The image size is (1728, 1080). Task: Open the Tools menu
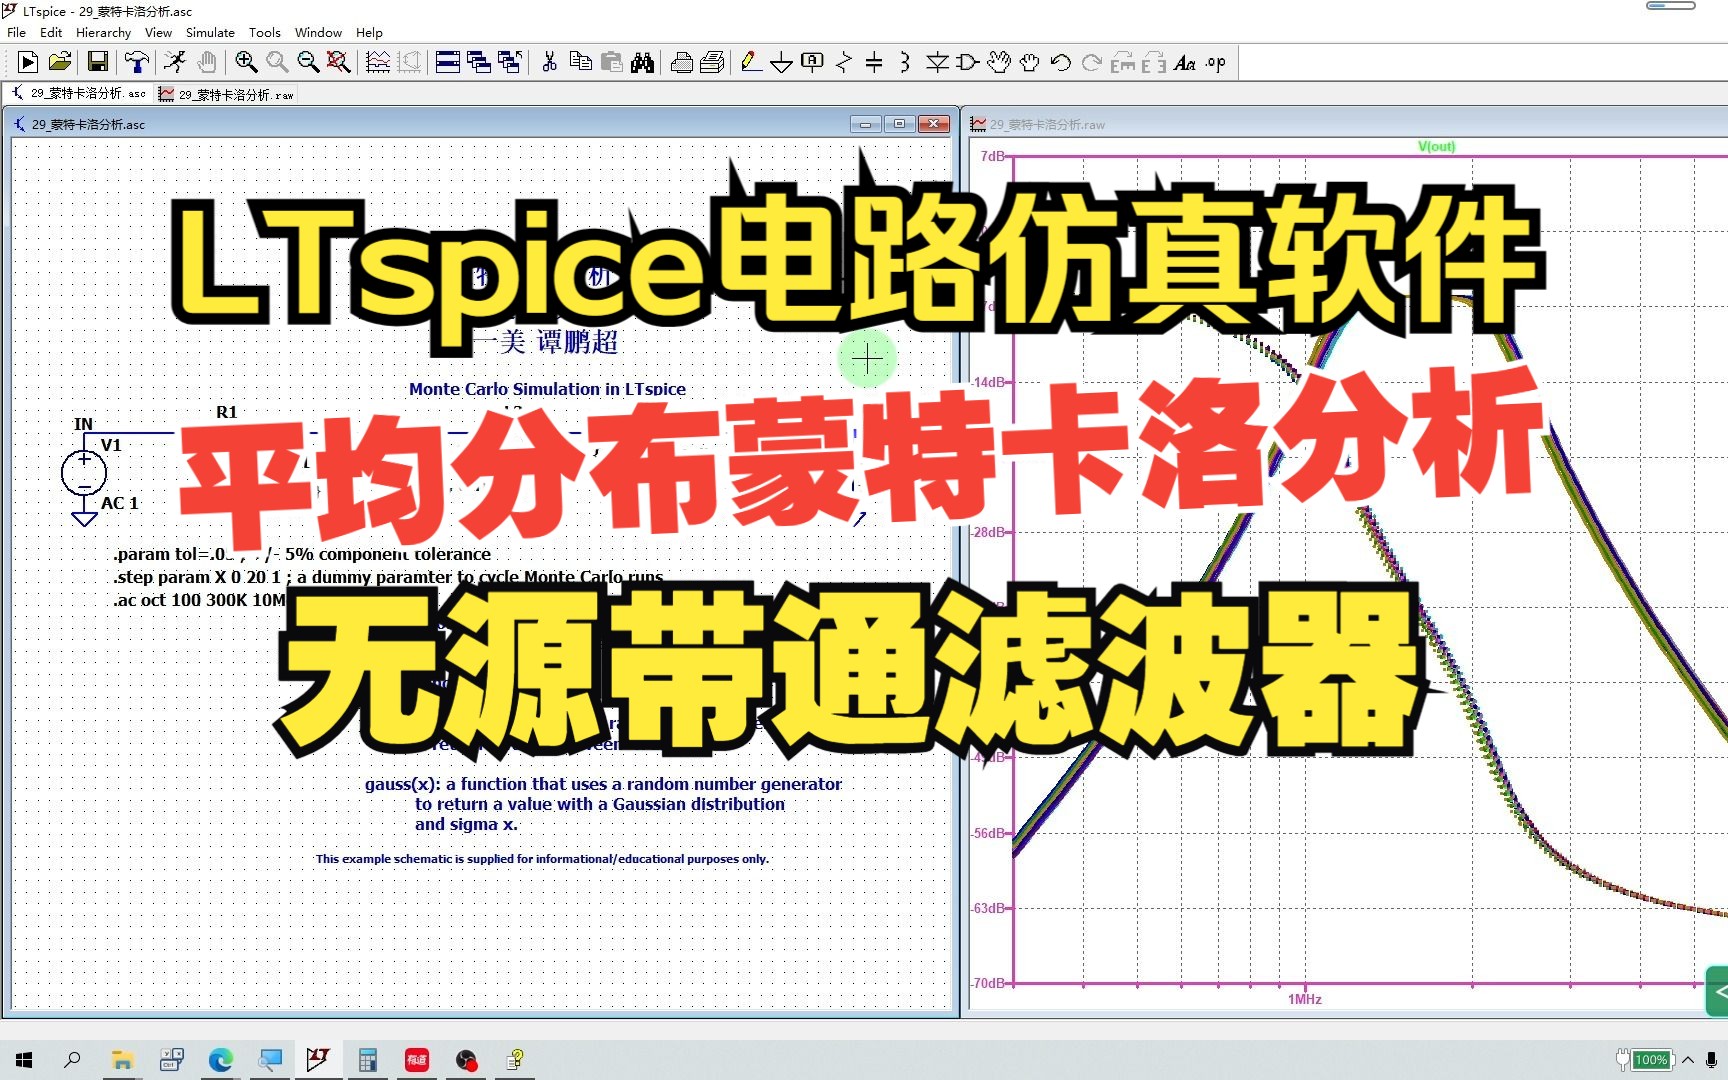265,32
